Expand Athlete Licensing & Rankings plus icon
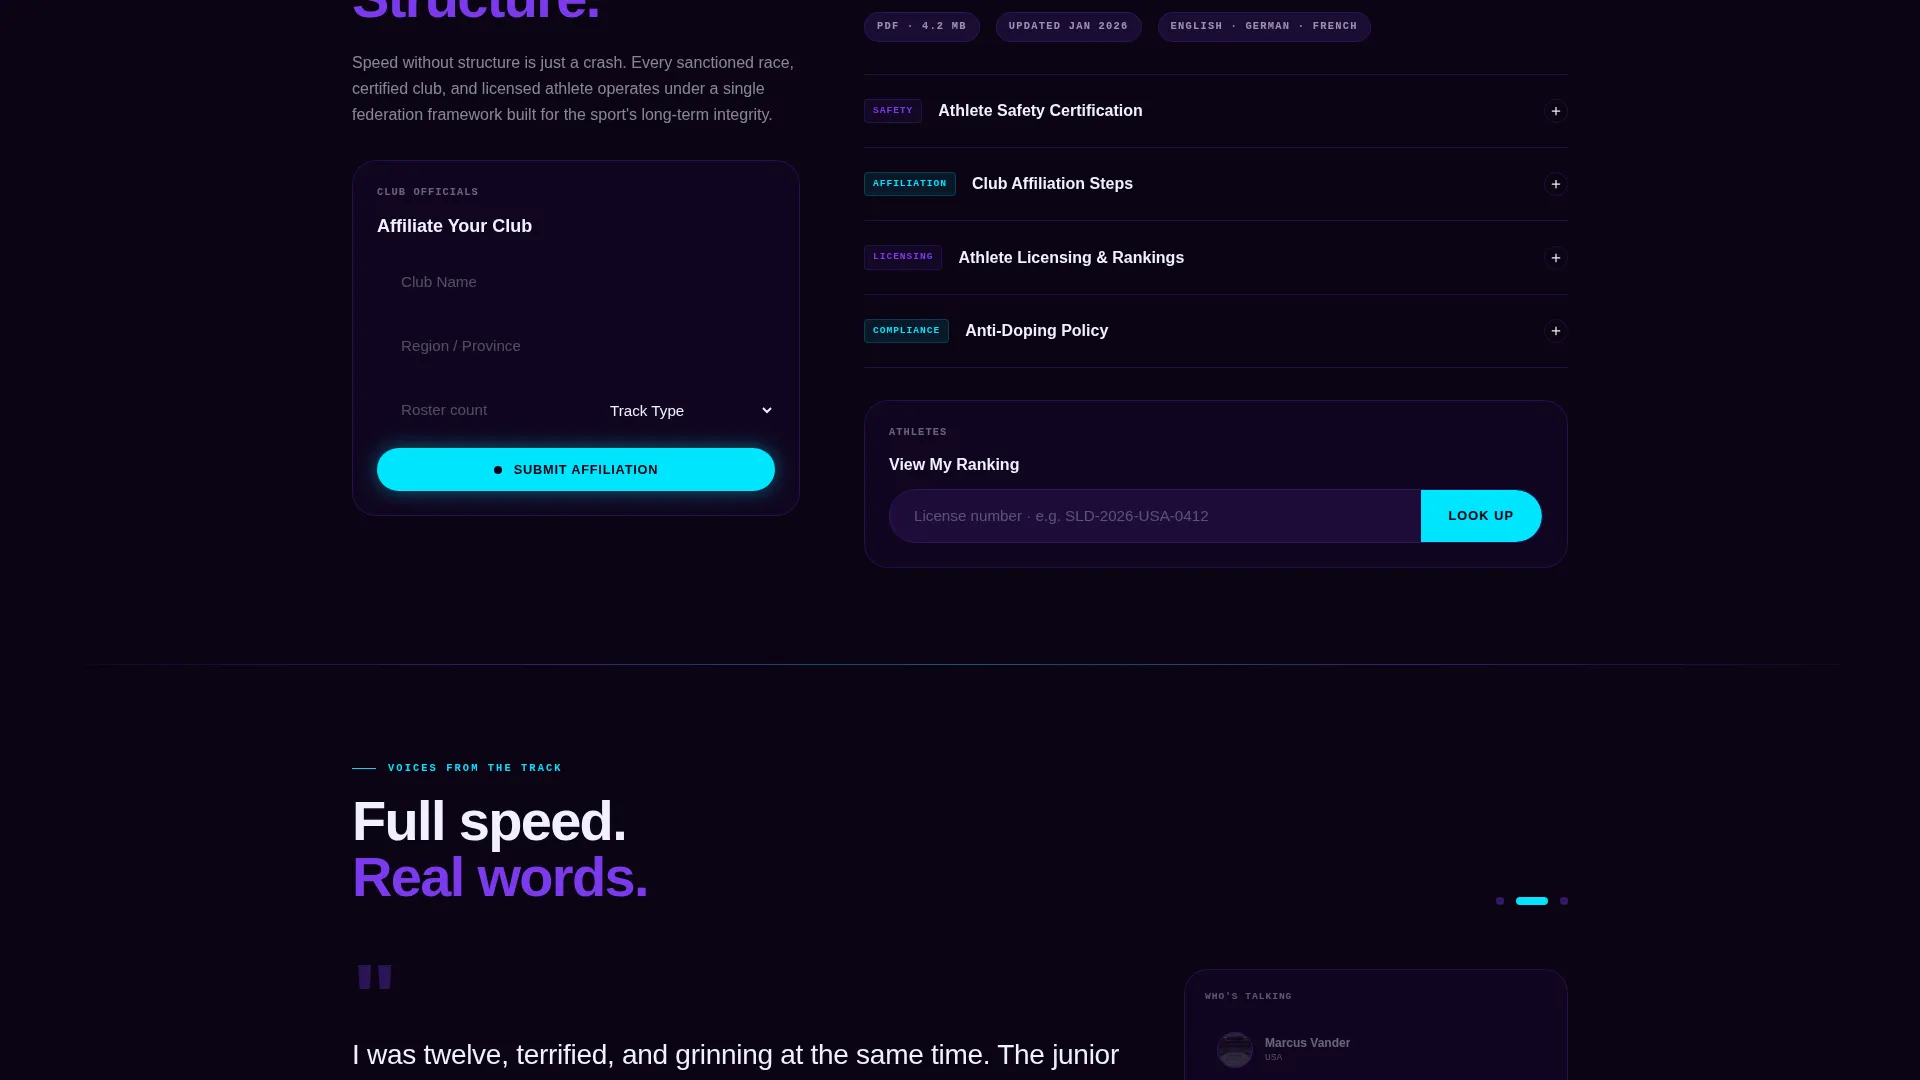Viewport: 1920px width, 1080px height. 1555,258
